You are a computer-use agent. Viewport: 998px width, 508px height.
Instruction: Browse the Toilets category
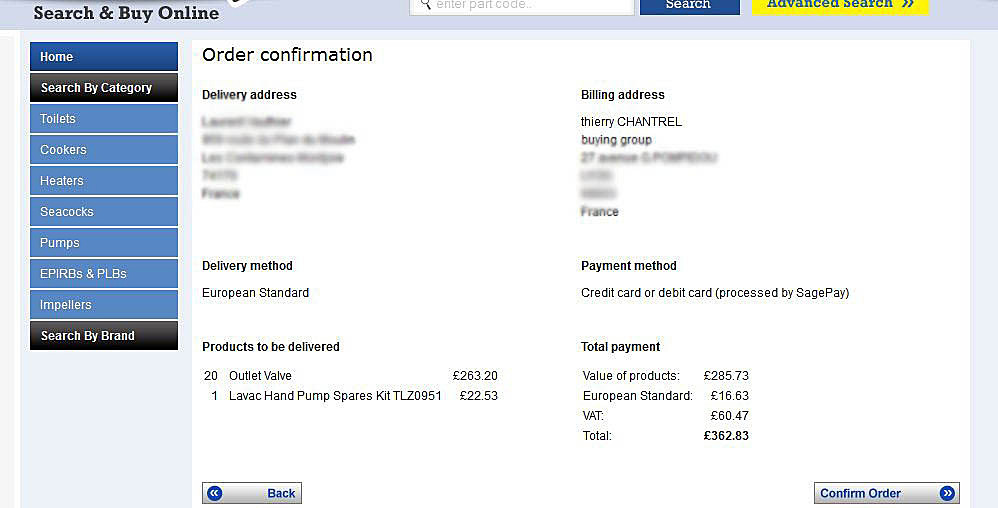click(x=104, y=118)
